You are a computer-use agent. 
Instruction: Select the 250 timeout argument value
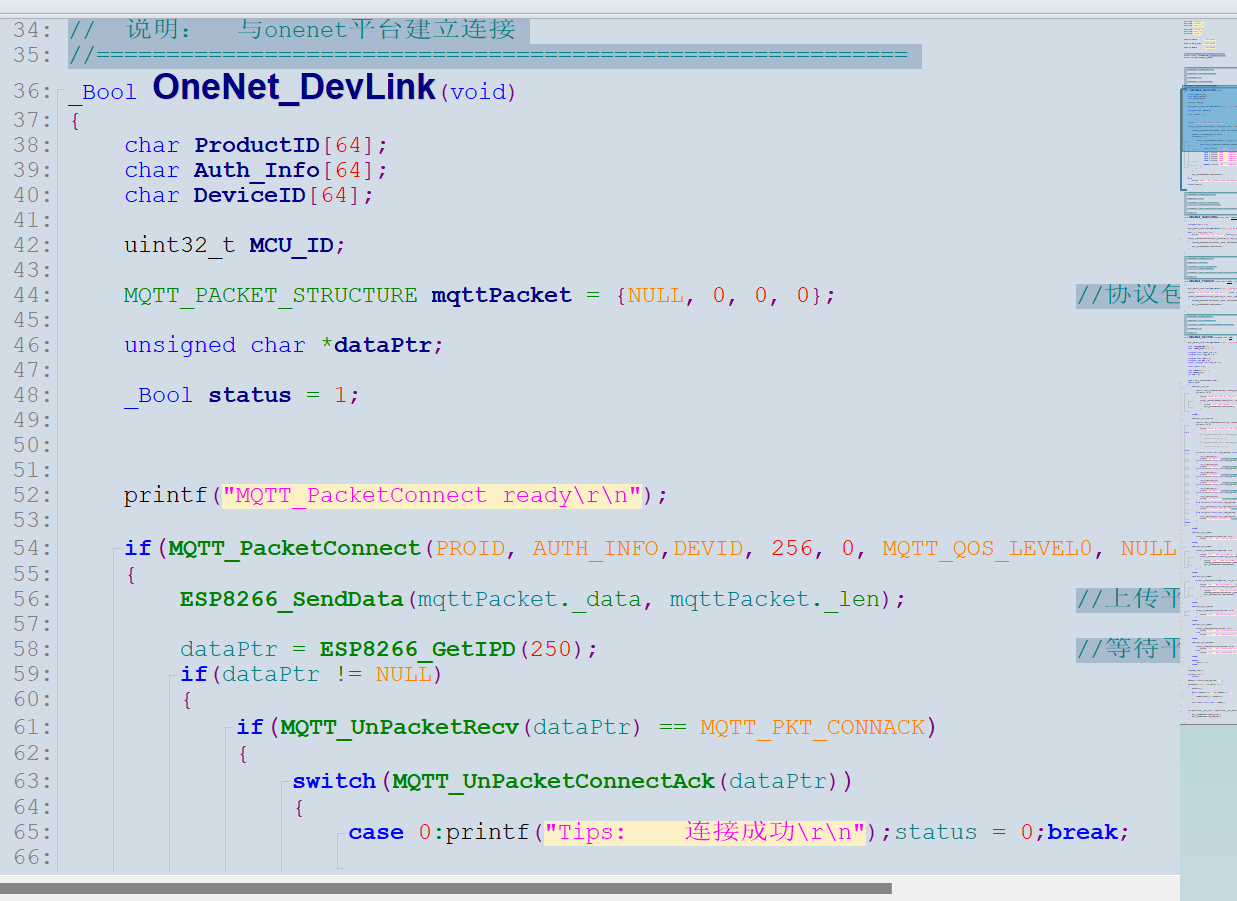[x=551, y=649]
